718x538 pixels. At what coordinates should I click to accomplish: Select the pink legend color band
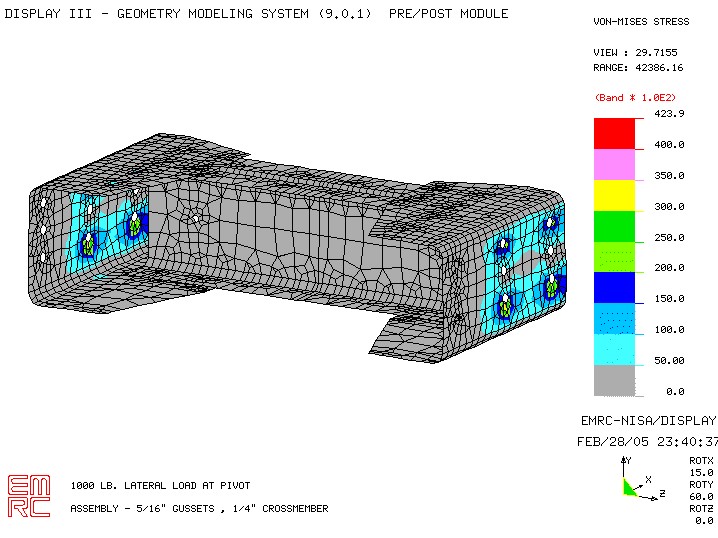click(x=614, y=164)
